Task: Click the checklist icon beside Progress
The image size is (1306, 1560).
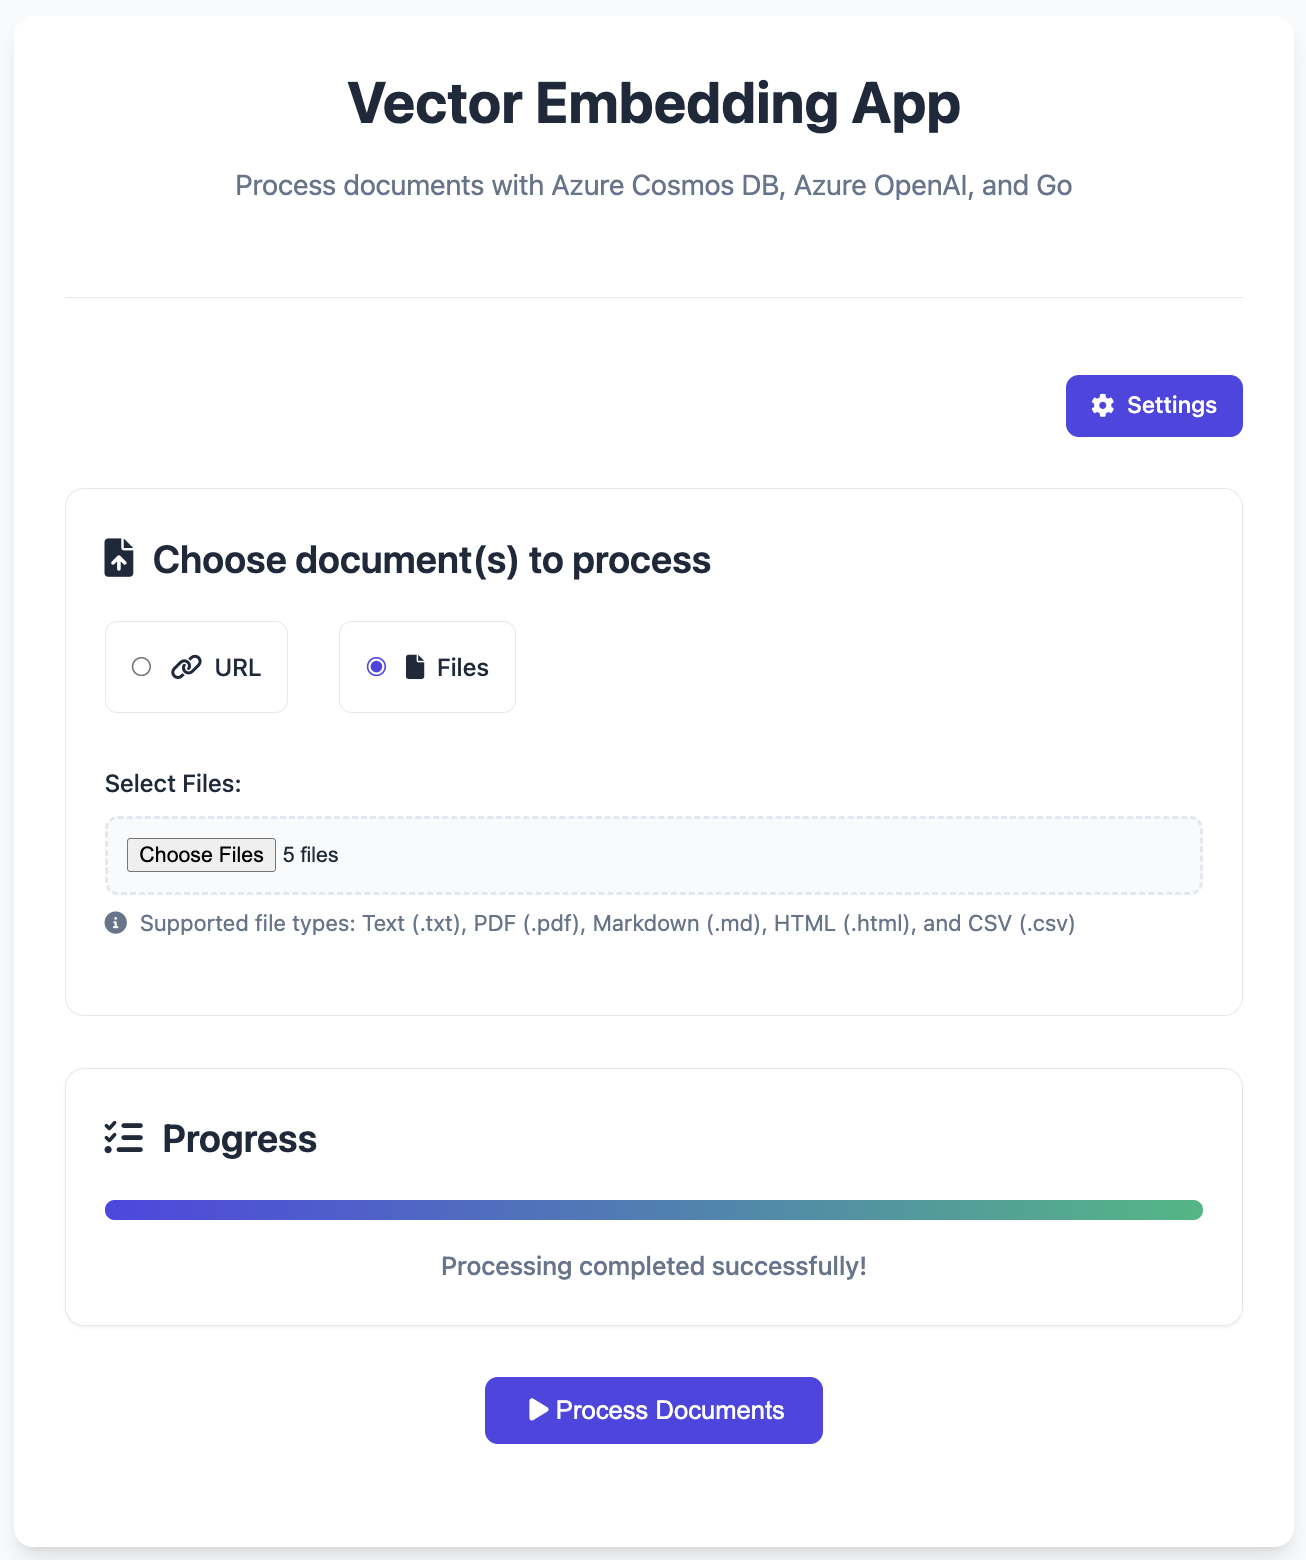Action: coord(124,1138)
